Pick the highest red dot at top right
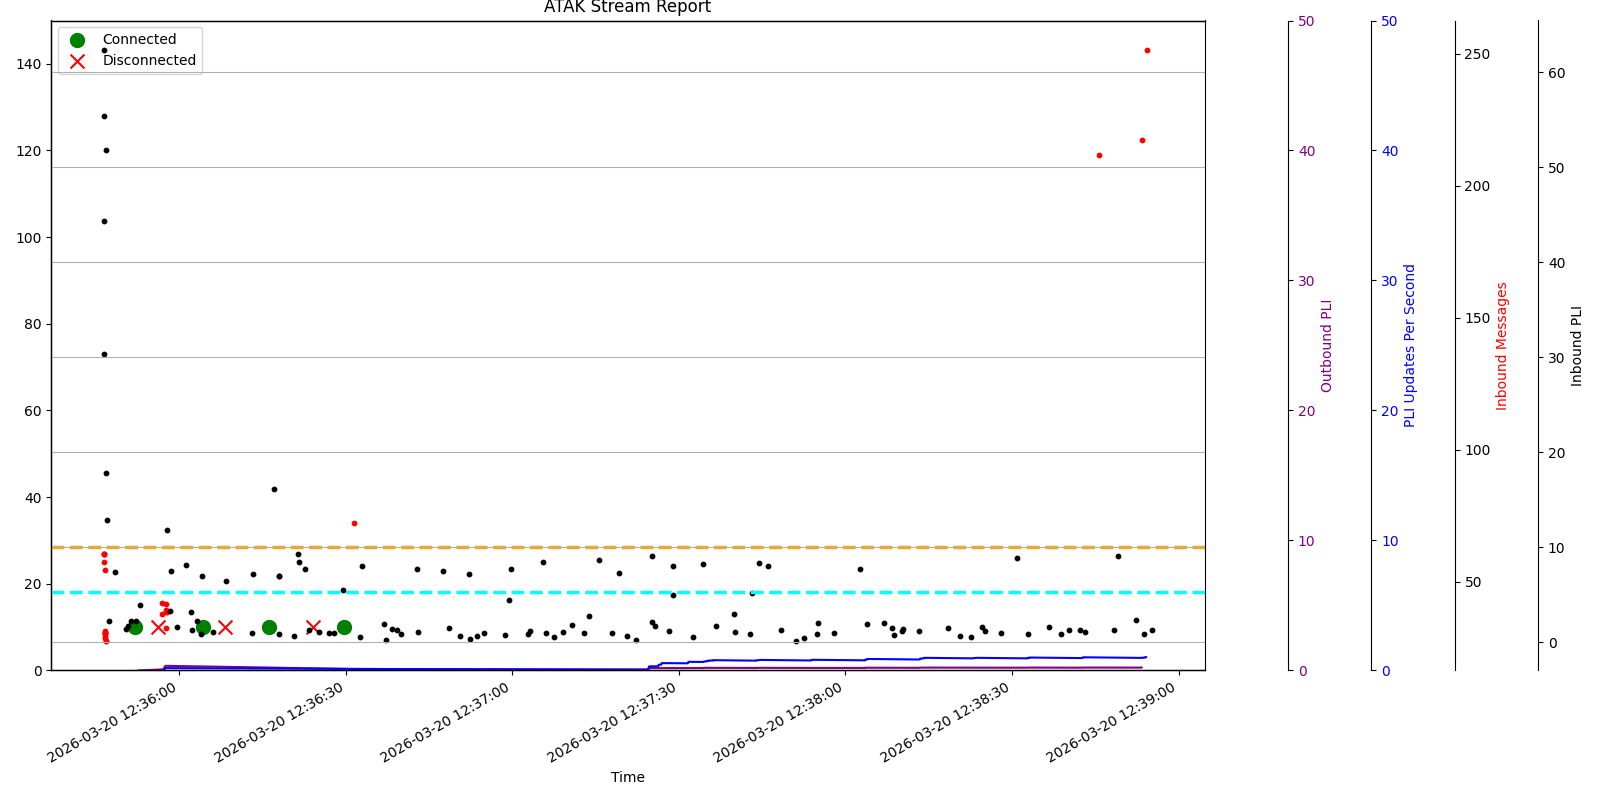Viewport: 1600px width, 800px height. point(1147,50)
